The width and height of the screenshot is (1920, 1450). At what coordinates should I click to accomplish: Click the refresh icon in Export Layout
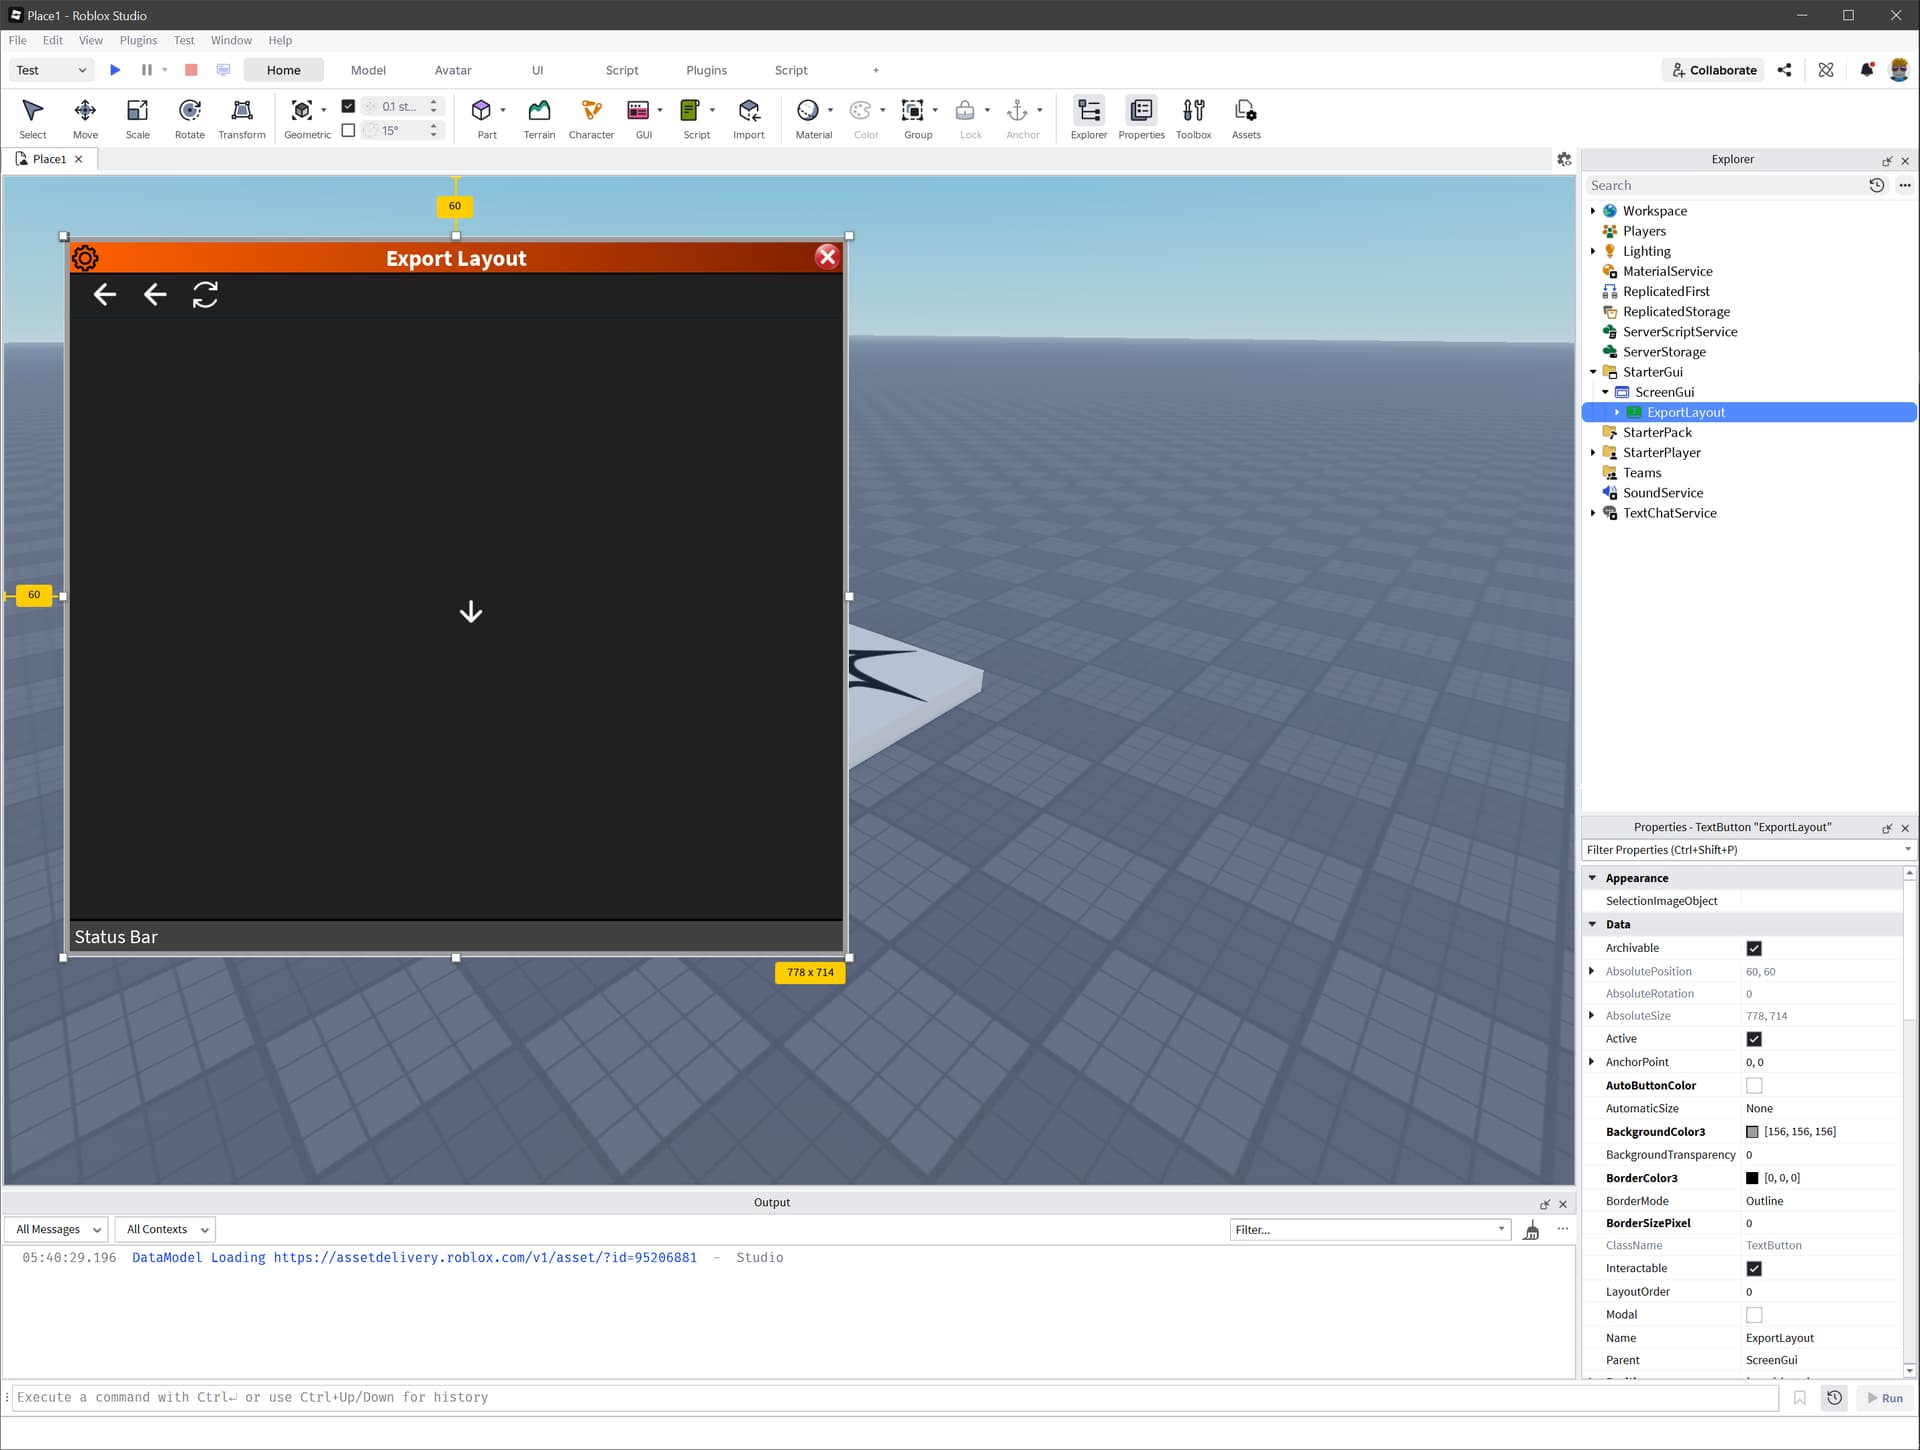205,294
